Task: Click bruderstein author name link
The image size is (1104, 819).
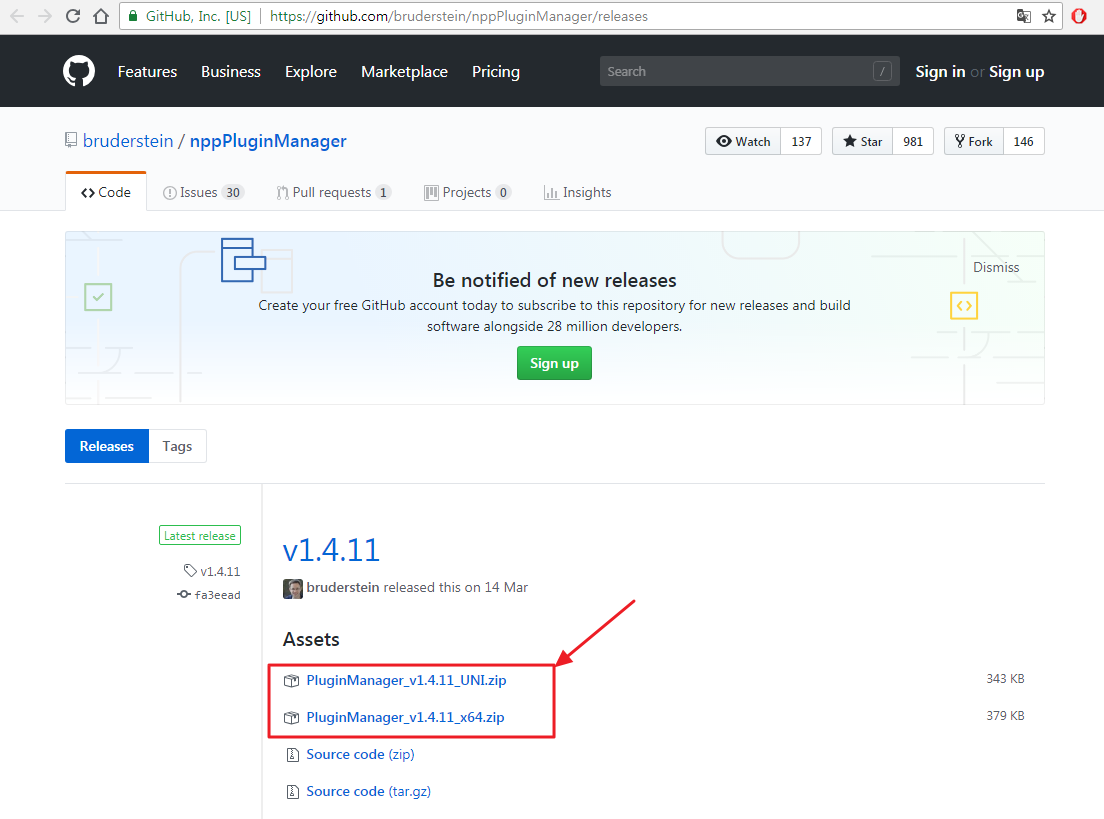Action: click(343, 587)
